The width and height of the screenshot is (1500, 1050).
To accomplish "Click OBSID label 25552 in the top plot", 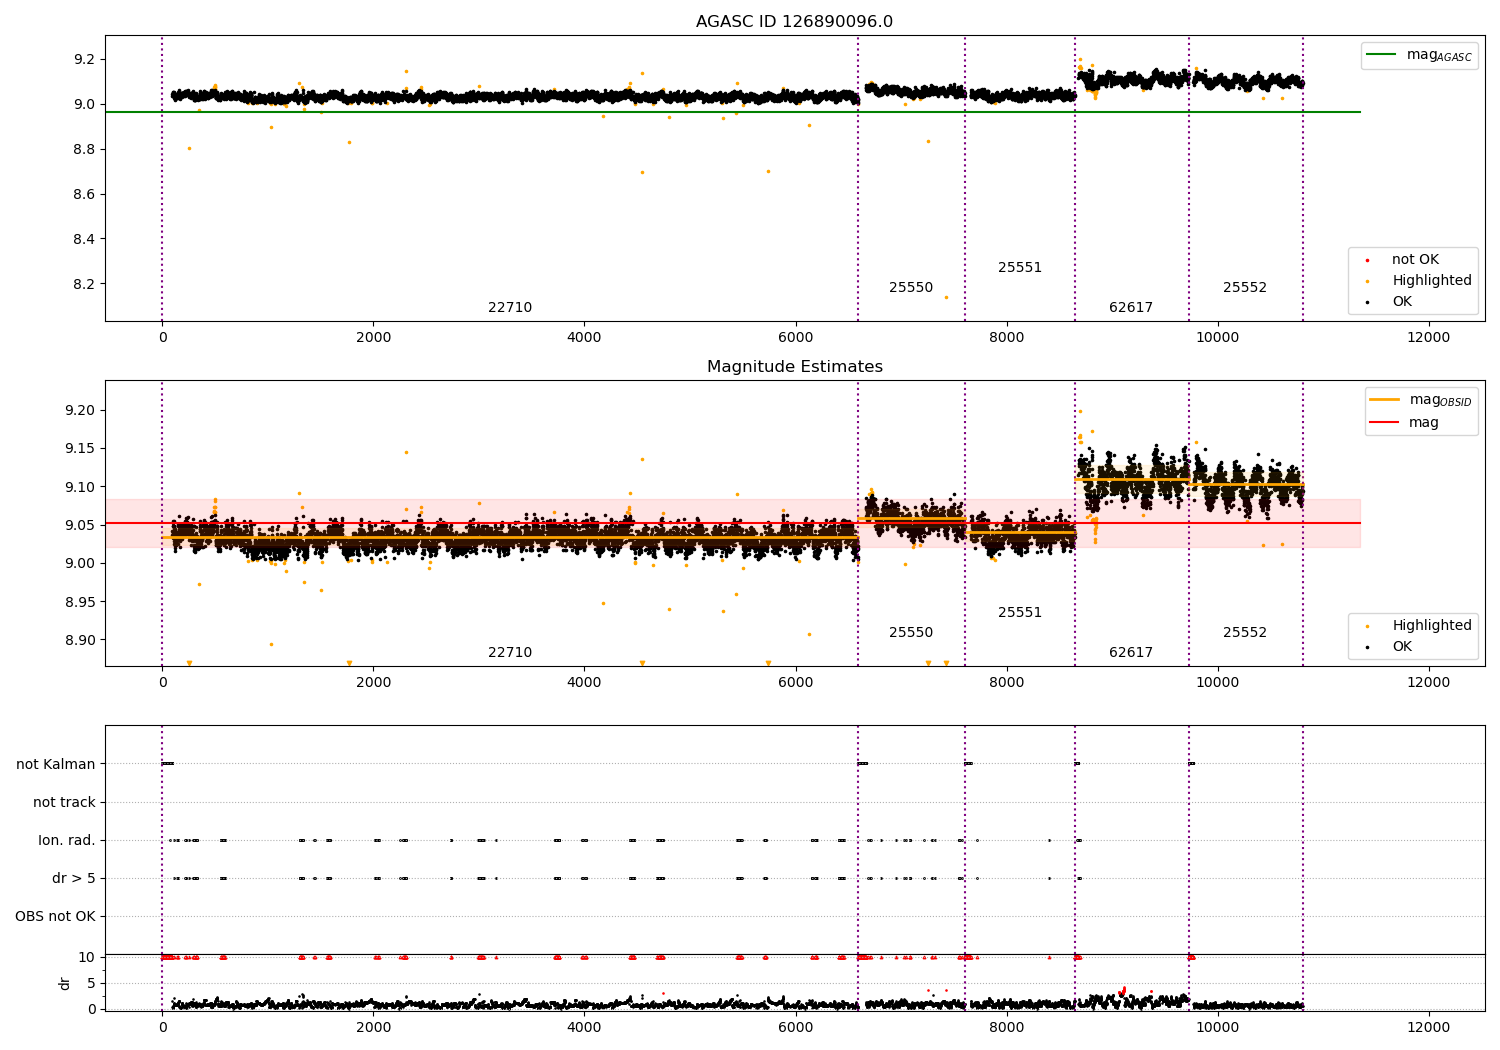I will tap(1245, 288).
